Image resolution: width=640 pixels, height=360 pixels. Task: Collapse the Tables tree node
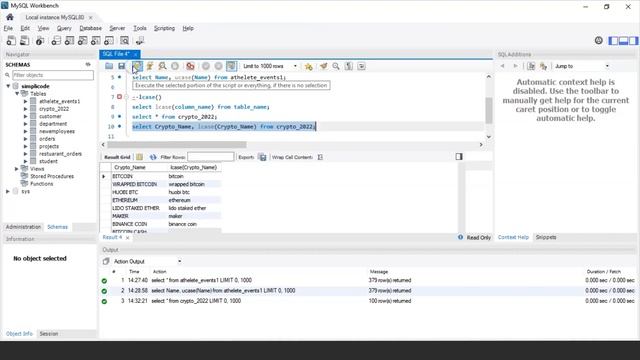[17, 93]
